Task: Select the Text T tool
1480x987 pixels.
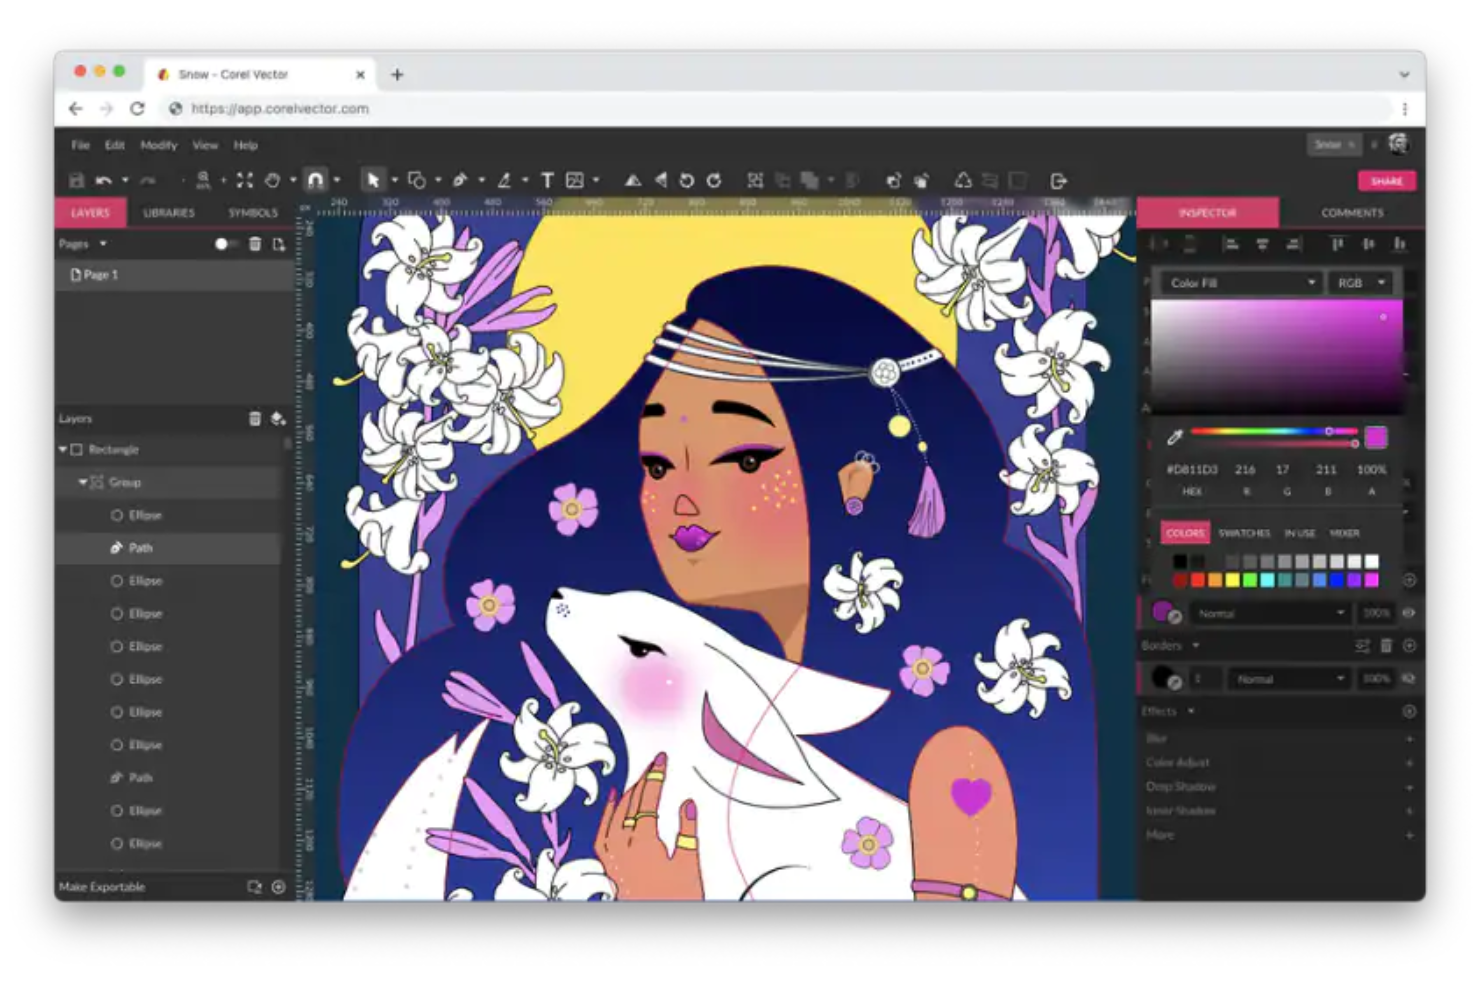Action: [x=547, y=181]
